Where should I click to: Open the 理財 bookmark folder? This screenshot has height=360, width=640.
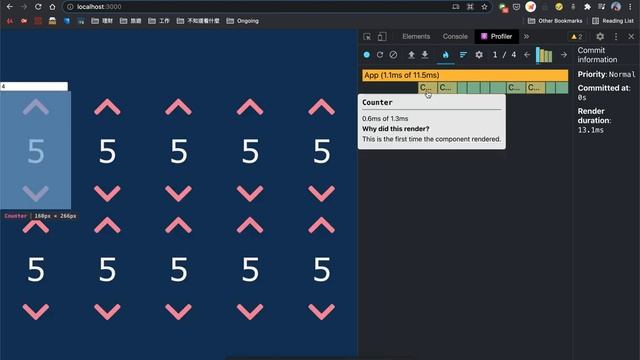click(x=102, y=21)
